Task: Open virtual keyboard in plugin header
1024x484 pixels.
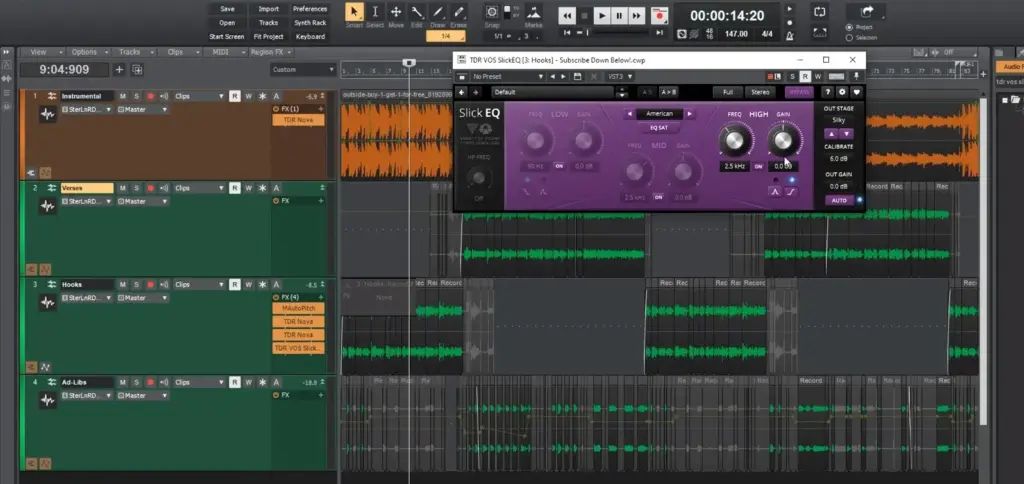Action: tap(837, 76)
